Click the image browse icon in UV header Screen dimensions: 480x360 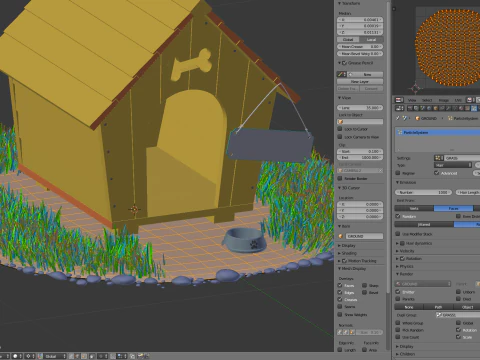[x=471, y=100]
